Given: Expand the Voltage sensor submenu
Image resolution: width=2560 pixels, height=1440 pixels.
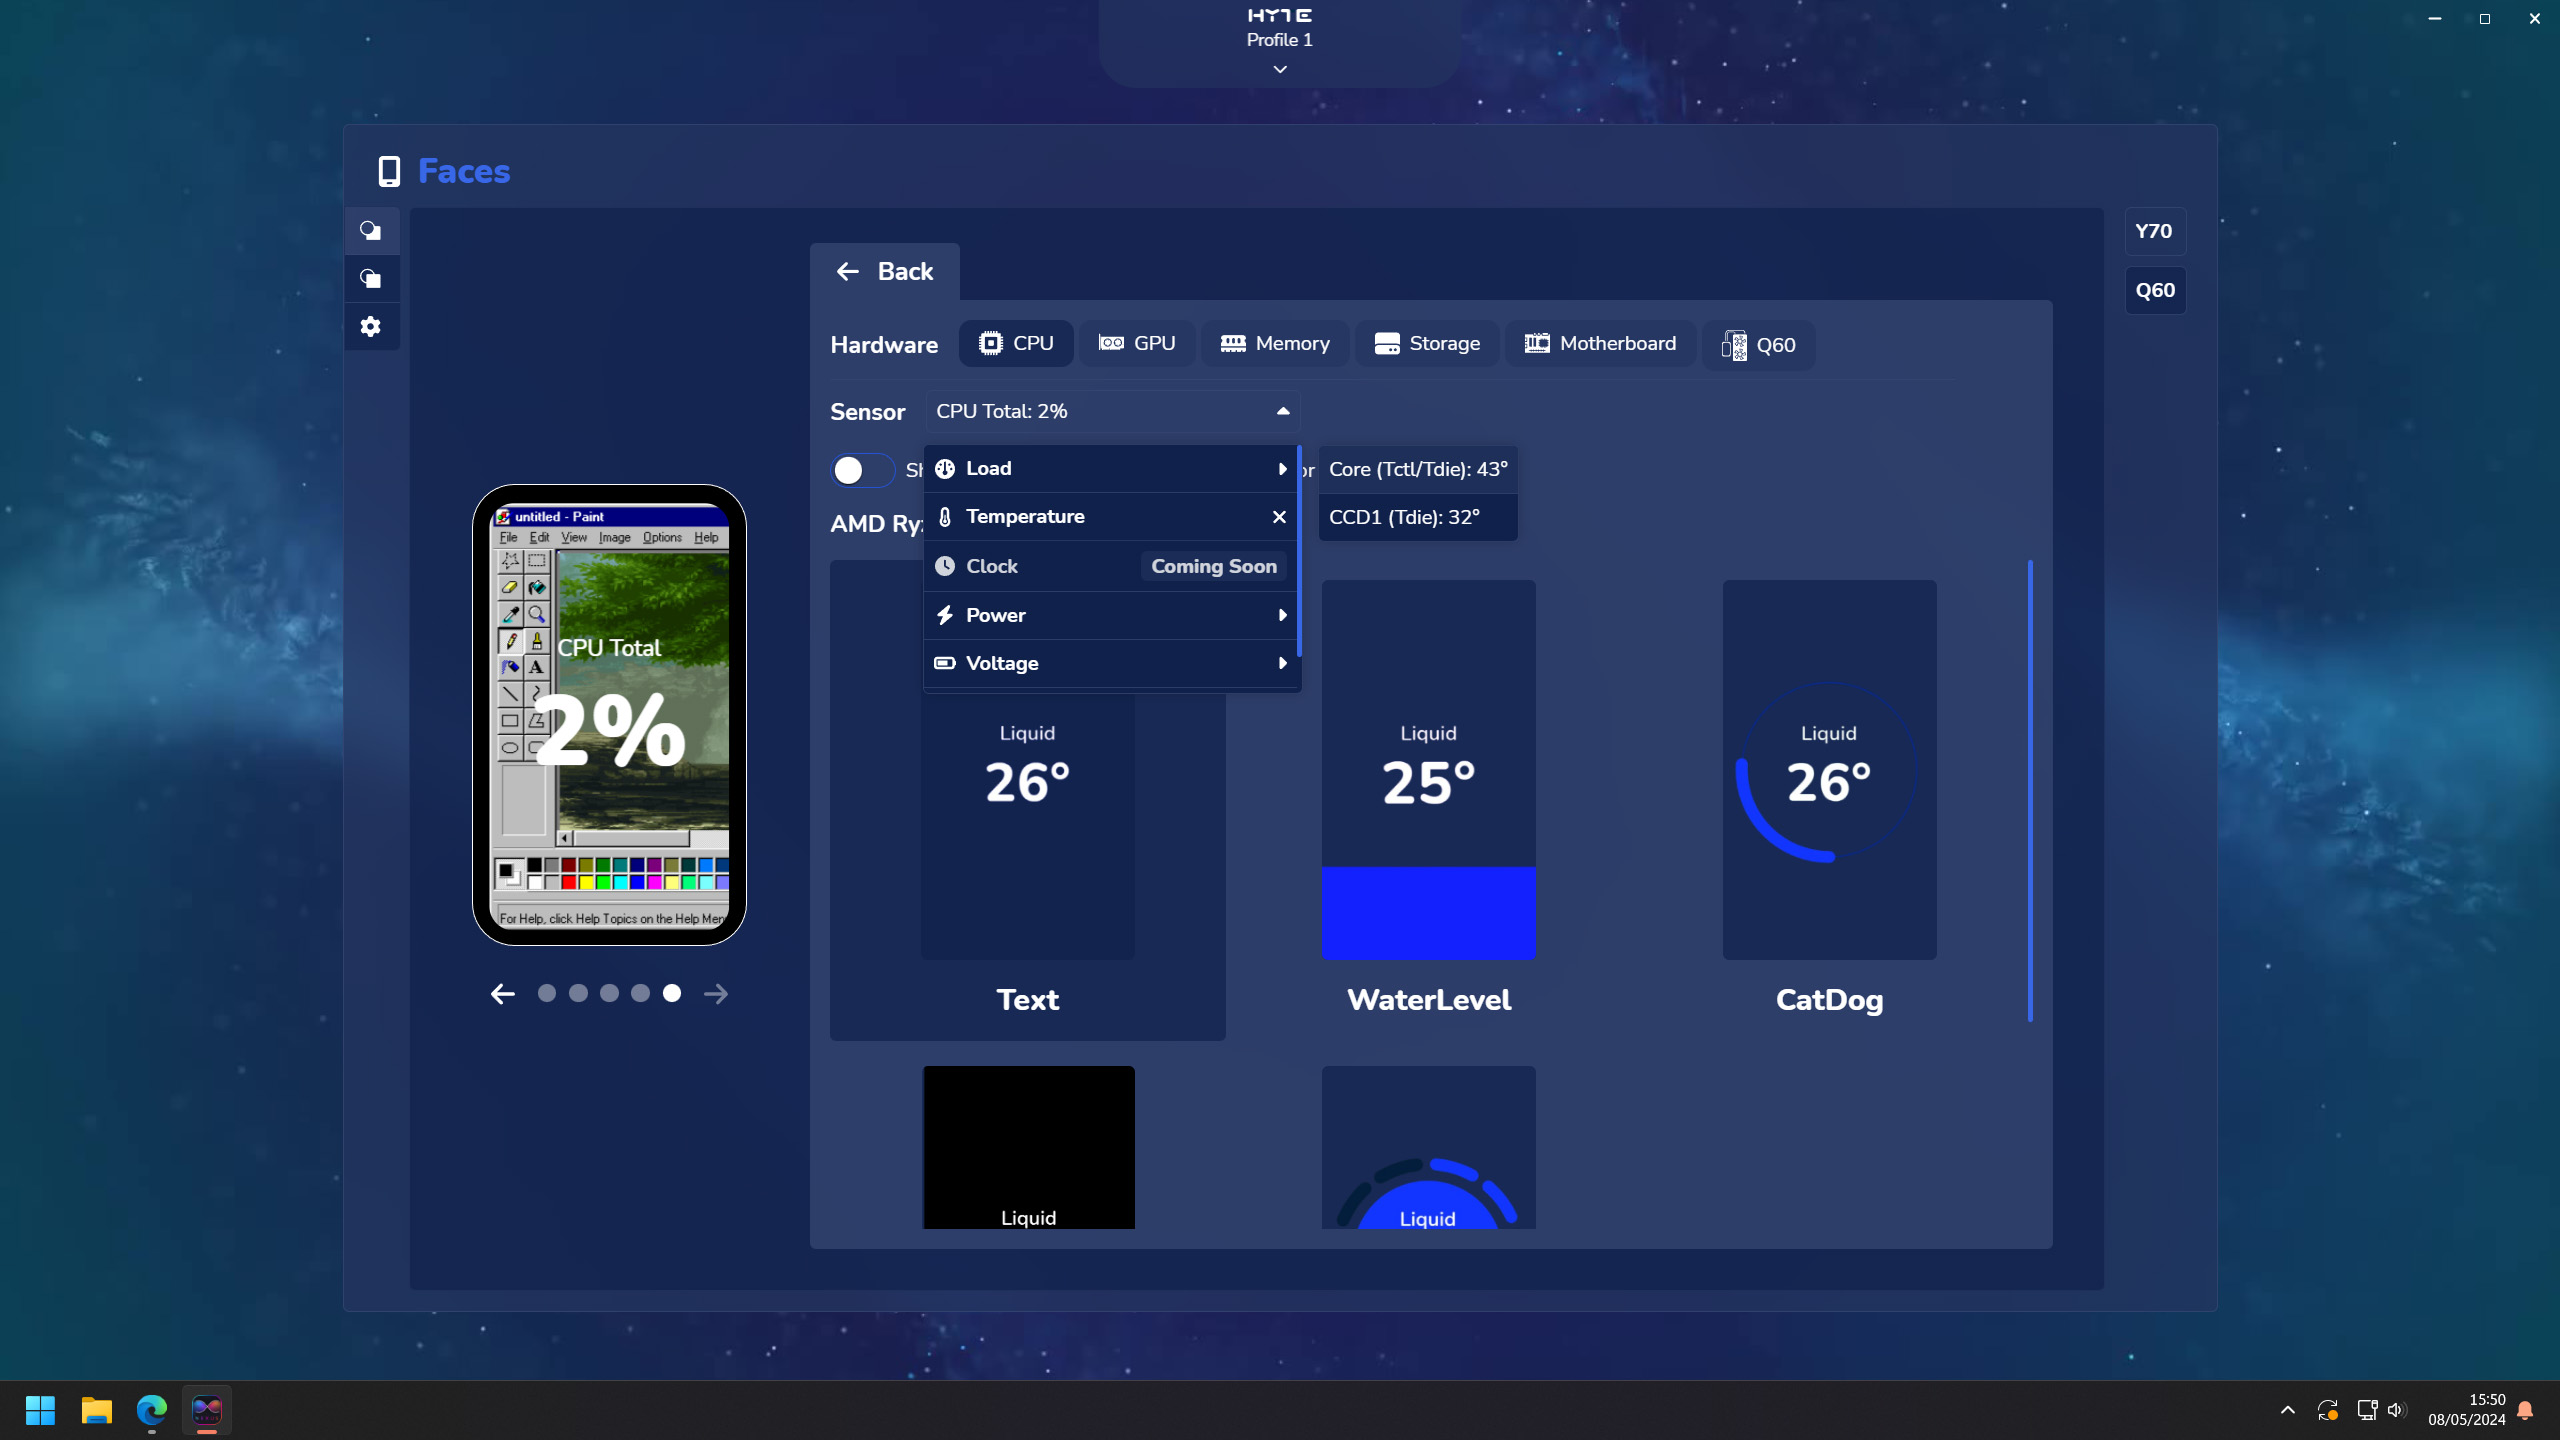Looking at the screenshot, I should tap(1282, 663).
